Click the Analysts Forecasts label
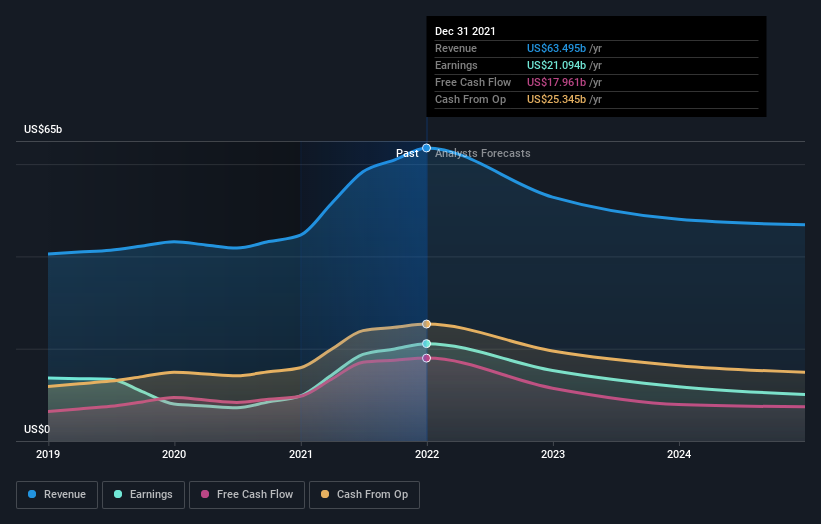The image size is (821, 524). point(483,153)
